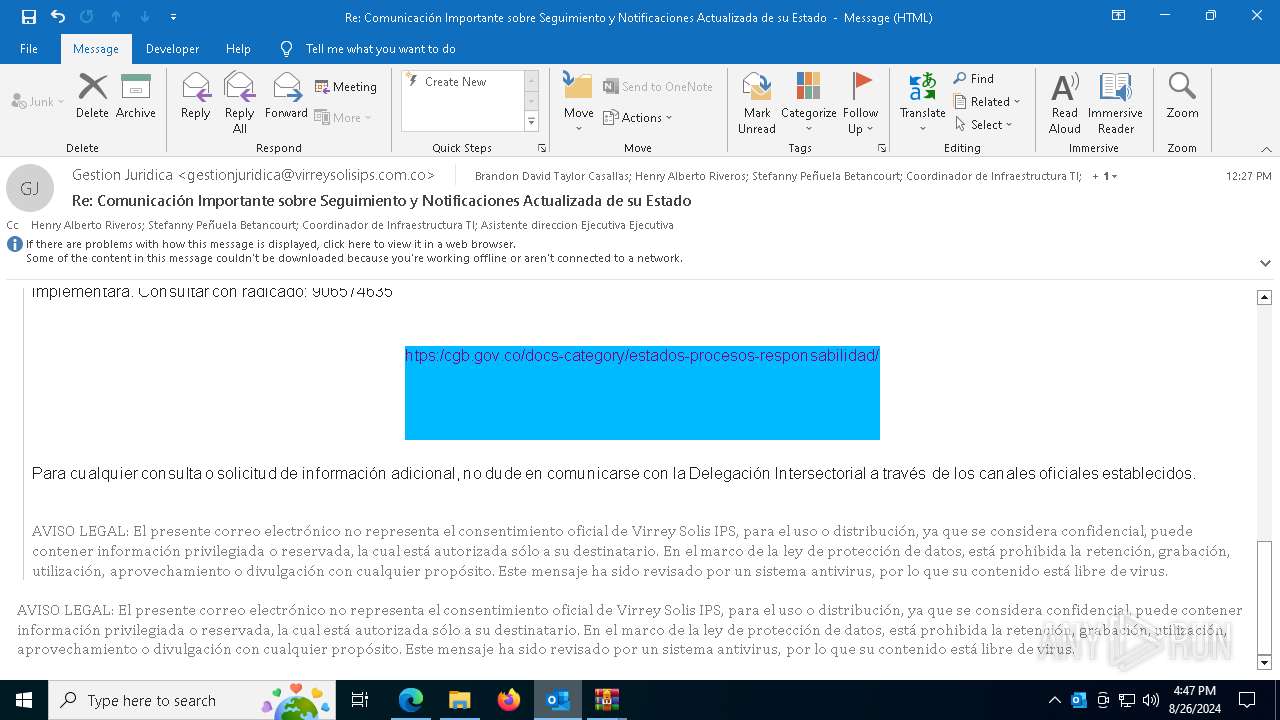
Task: Open the Categorize color menu
Action: [808, 103]
